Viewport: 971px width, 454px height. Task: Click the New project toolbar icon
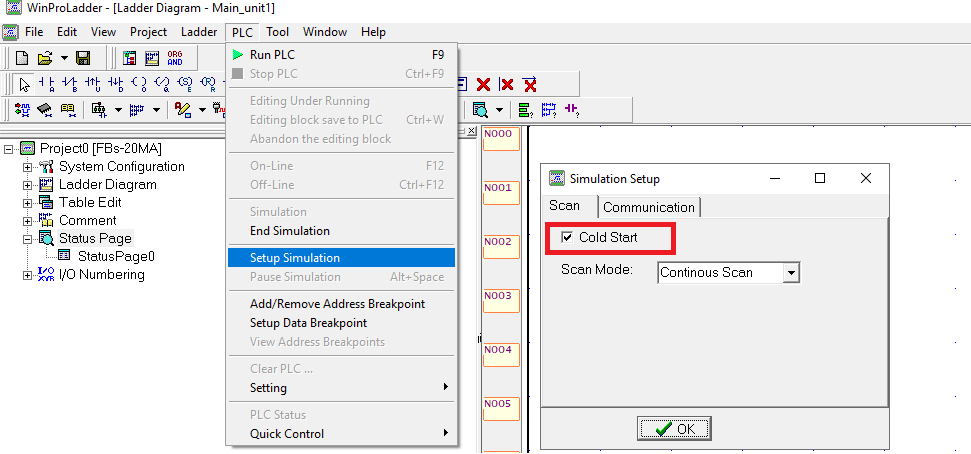pyautogui.click(x=22, y=58)
